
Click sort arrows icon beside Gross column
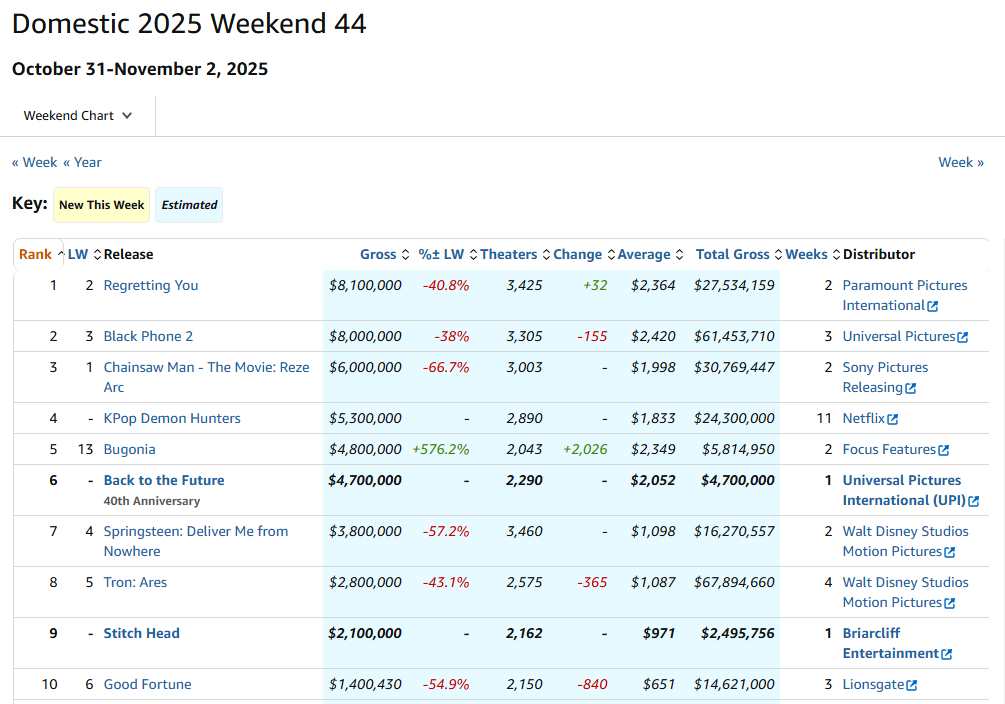405,255
